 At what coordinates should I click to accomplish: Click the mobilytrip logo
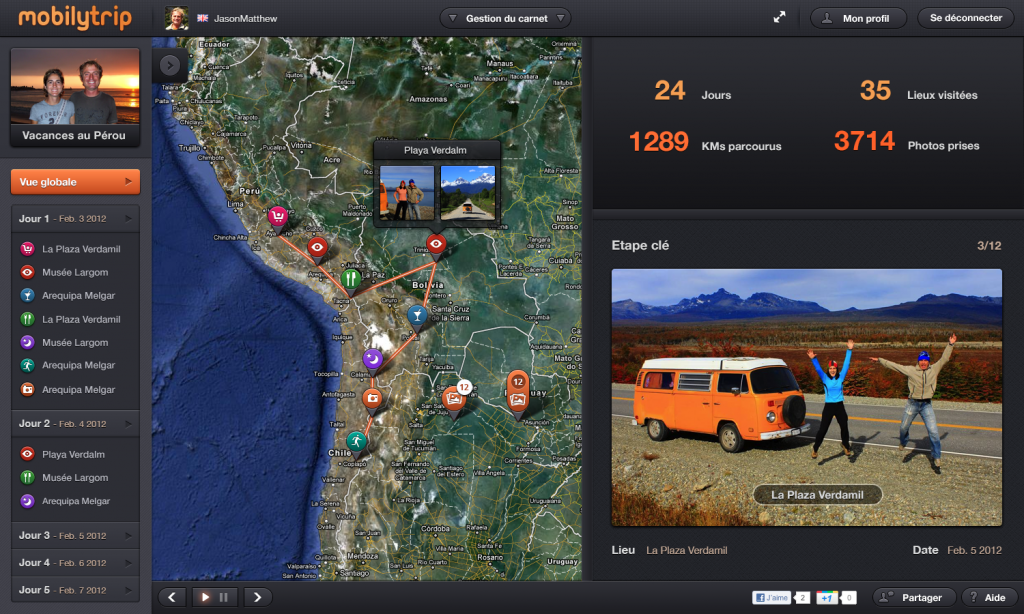74,18
